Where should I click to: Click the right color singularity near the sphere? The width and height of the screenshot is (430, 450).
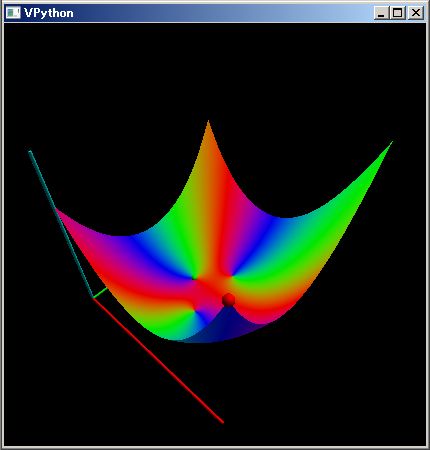[231, 276]
